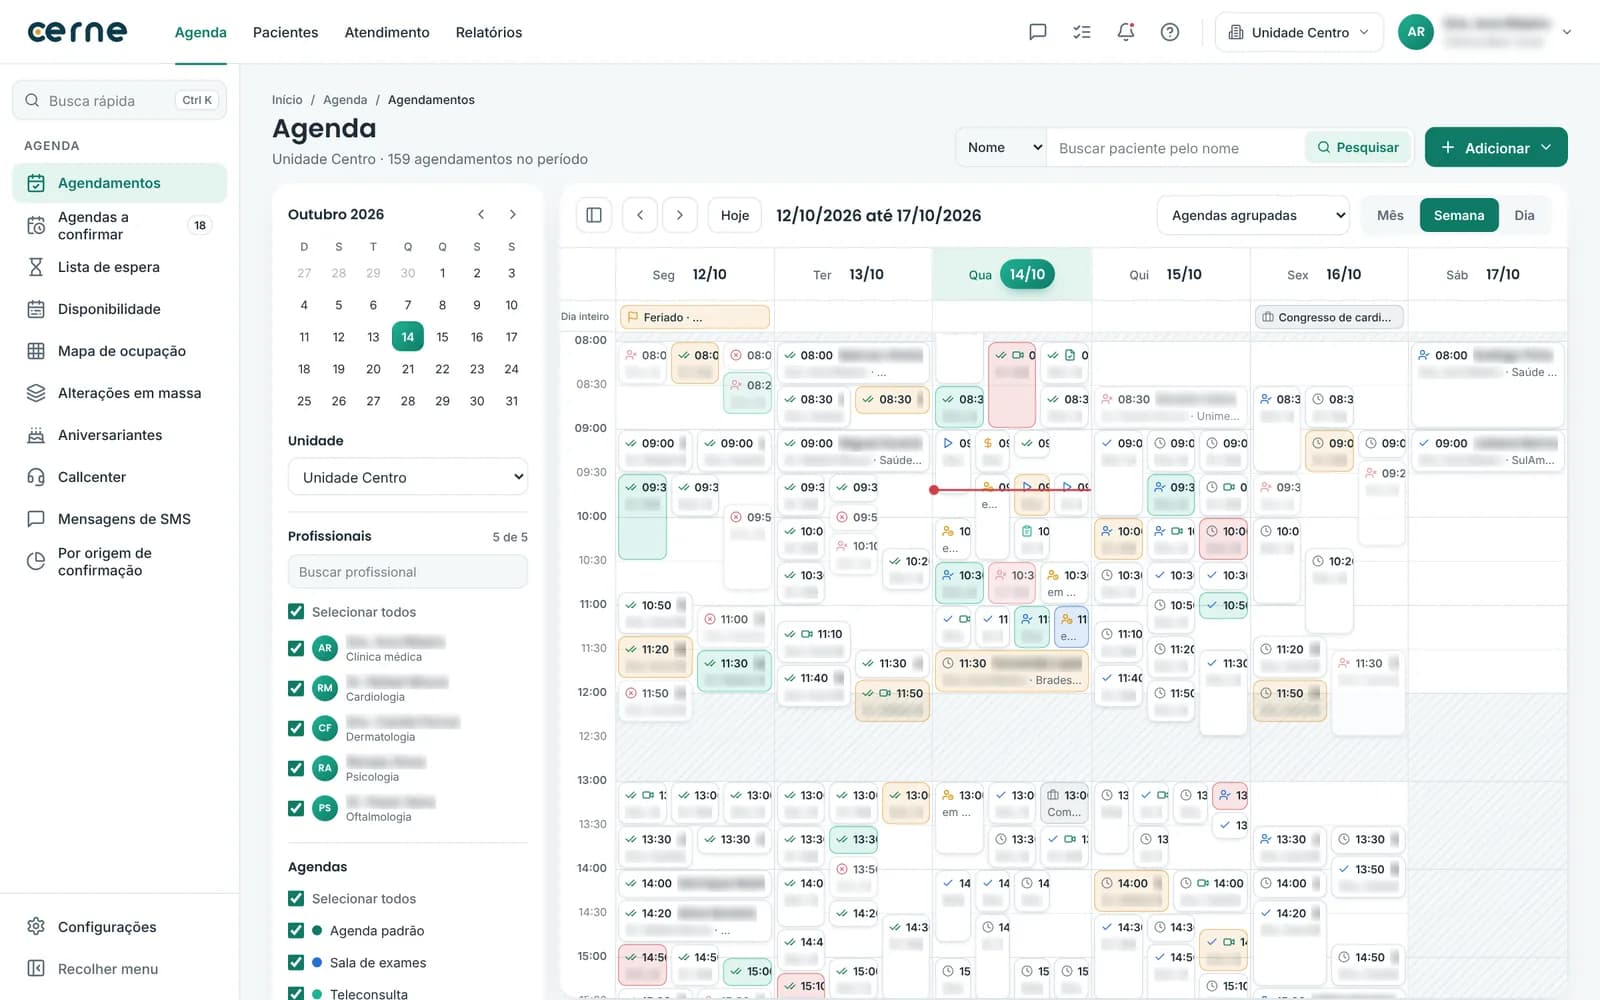Screen dimensions: 1600x1000
Task: Open the Unidade Centro selector in header
Action: coord(1299,32)
